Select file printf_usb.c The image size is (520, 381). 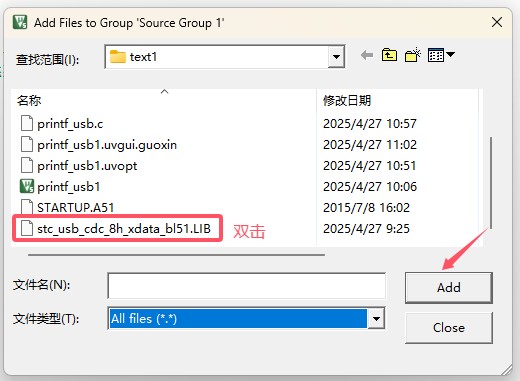(70, 124)
